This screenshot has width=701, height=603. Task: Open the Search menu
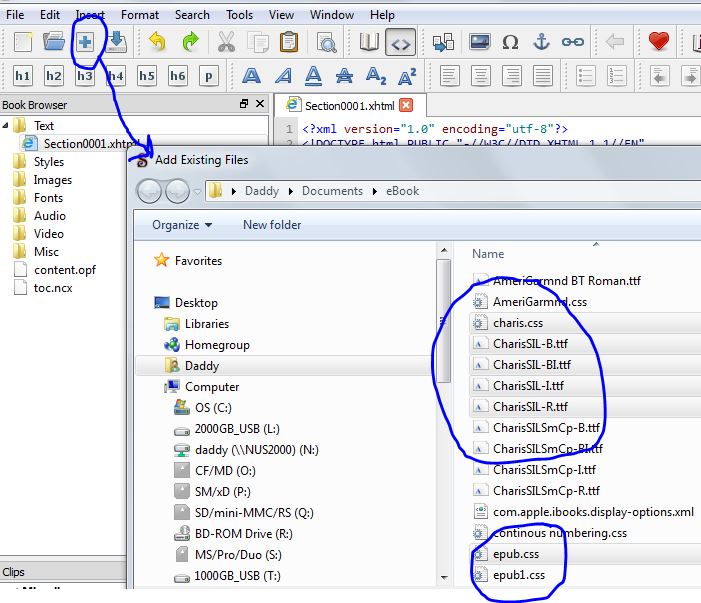[192, 15]
